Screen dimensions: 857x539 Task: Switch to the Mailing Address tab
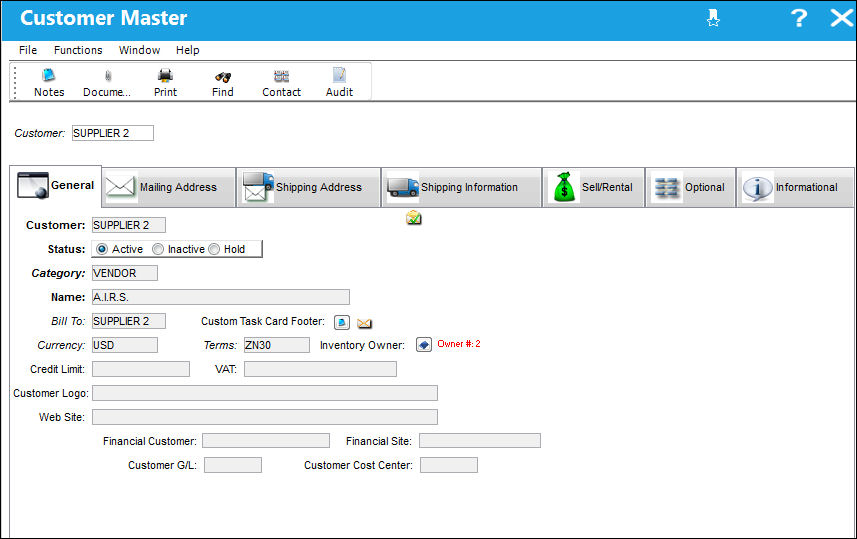169,188
